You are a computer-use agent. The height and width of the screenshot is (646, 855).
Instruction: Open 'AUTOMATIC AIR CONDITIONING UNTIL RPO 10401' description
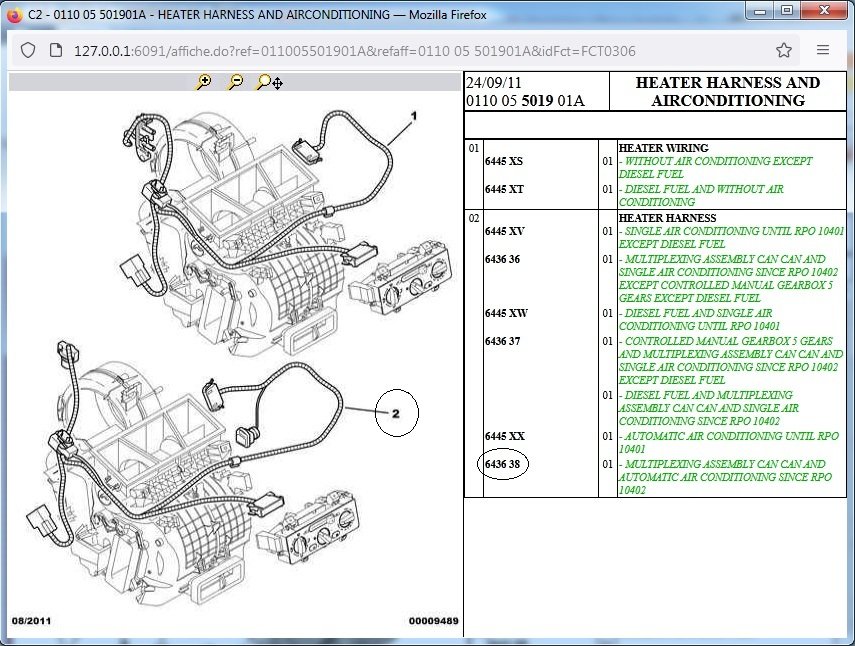click(728, 442)
